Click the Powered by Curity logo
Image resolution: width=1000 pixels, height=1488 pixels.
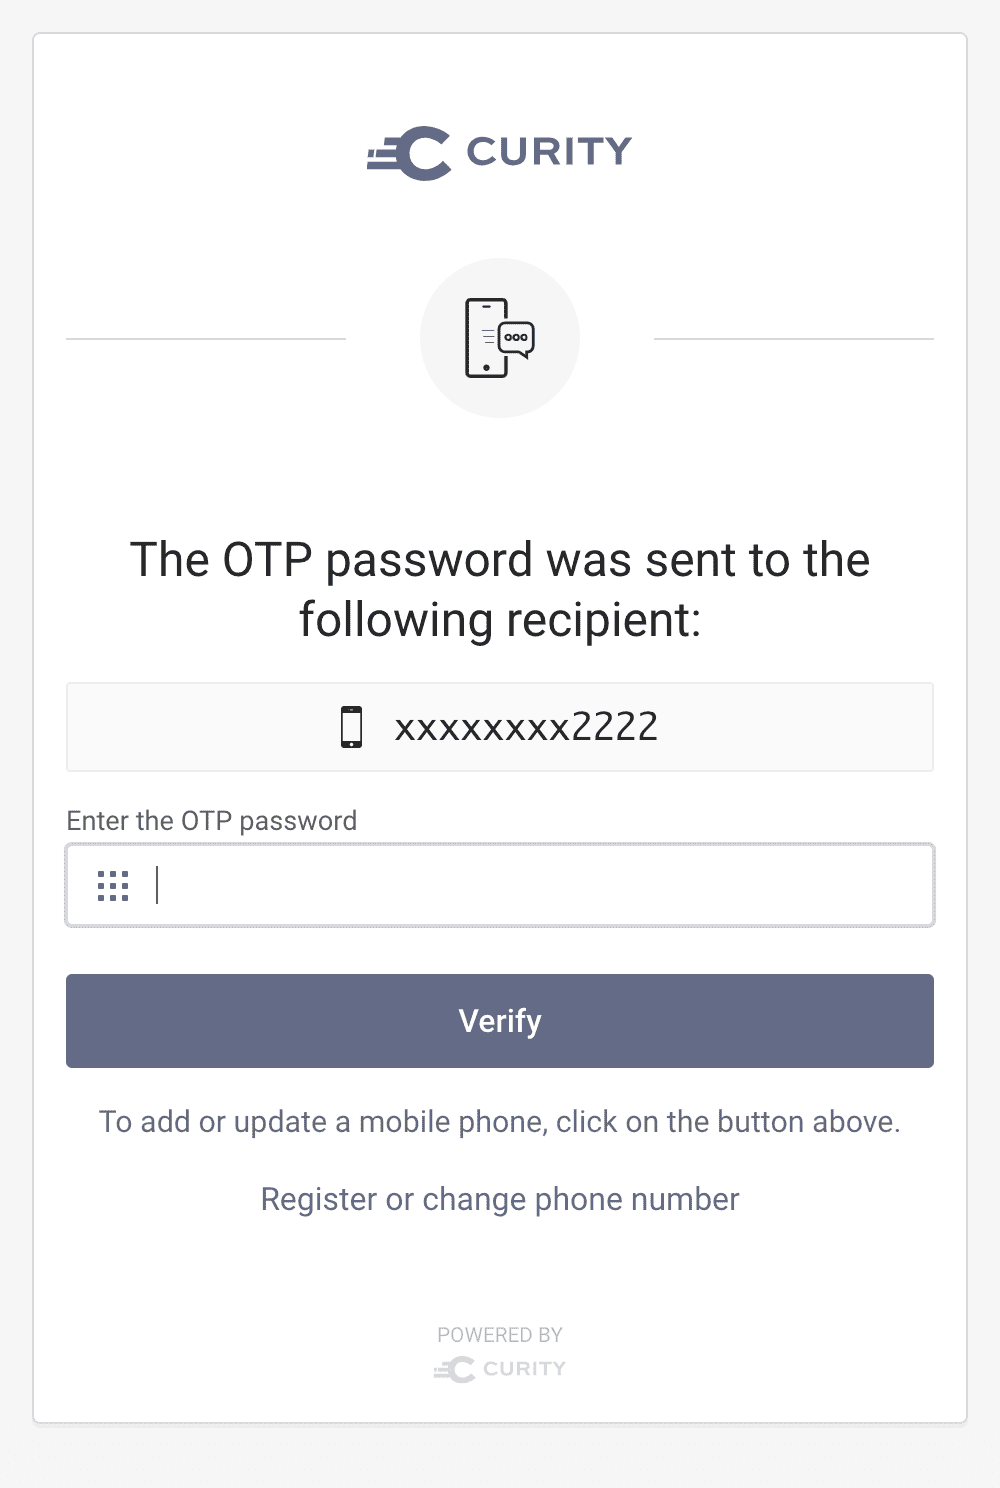(500, 1369)
